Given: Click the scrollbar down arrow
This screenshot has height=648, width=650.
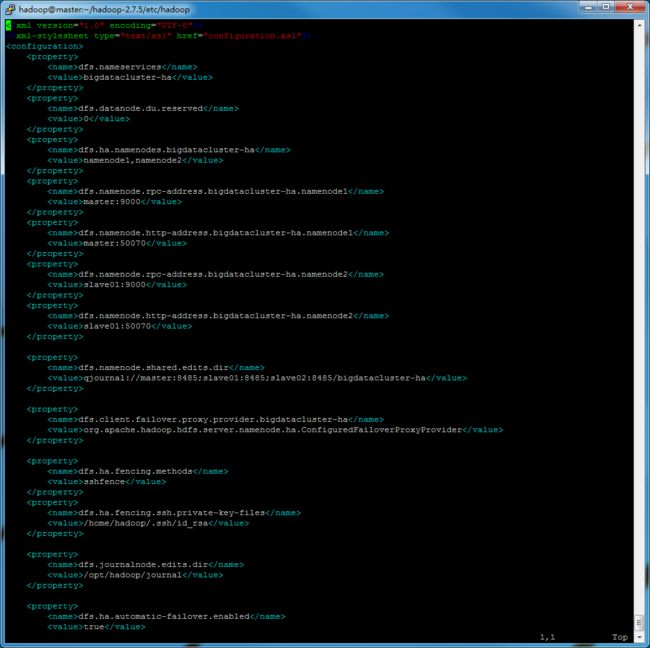Looking at the screenshot, I should 639,636.
